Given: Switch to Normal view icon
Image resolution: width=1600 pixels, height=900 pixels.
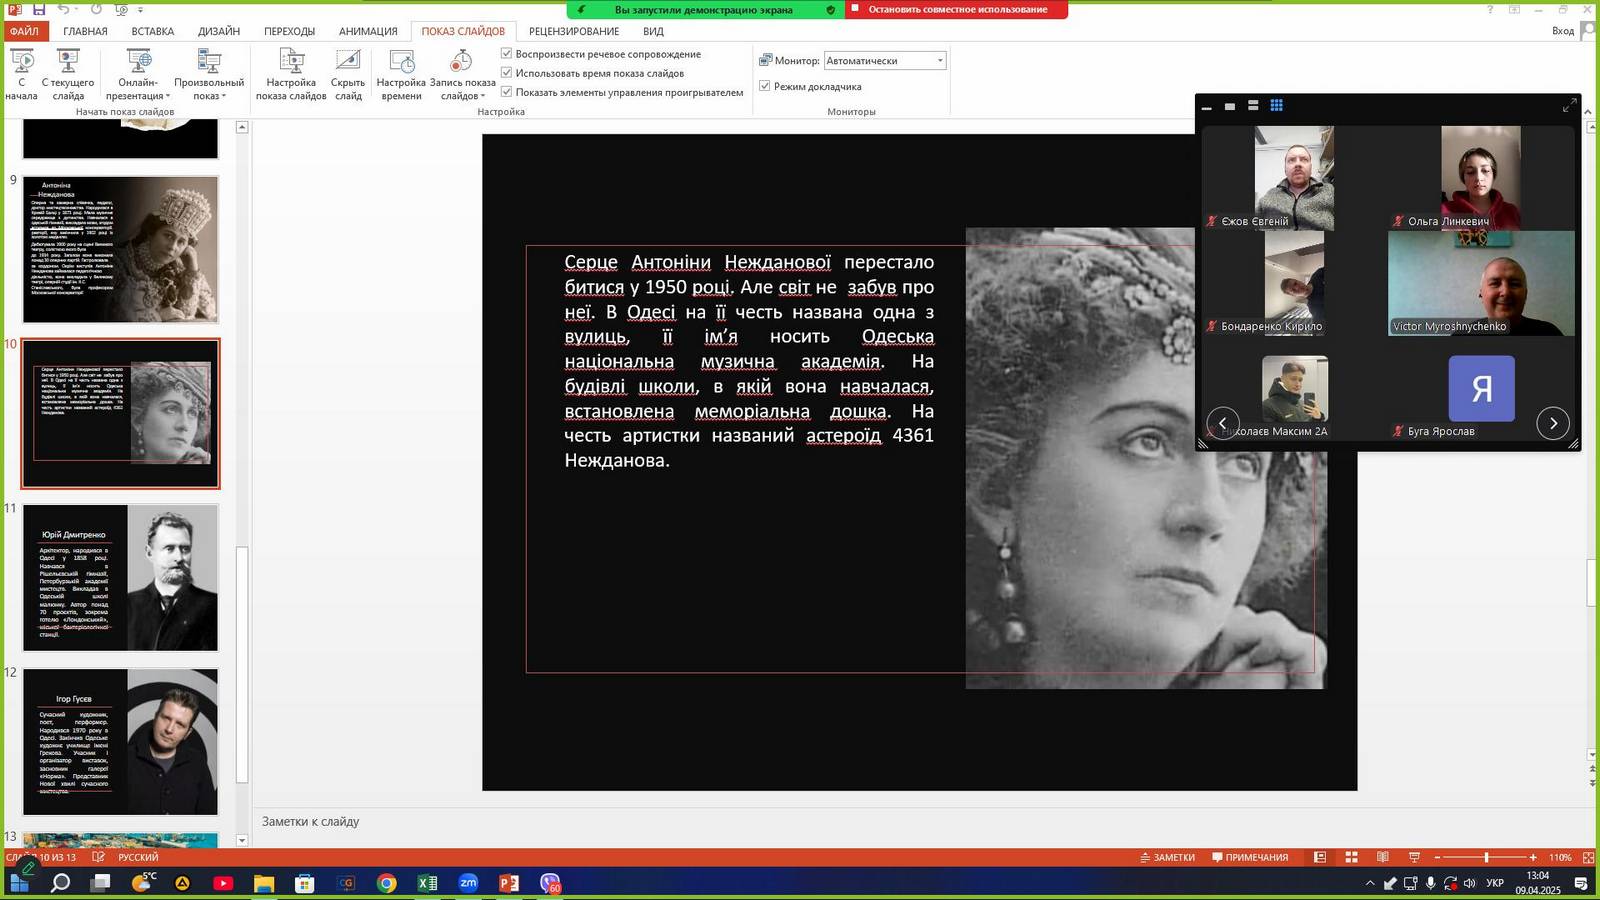Looking at the screenshot, I should pos(1320,857).
